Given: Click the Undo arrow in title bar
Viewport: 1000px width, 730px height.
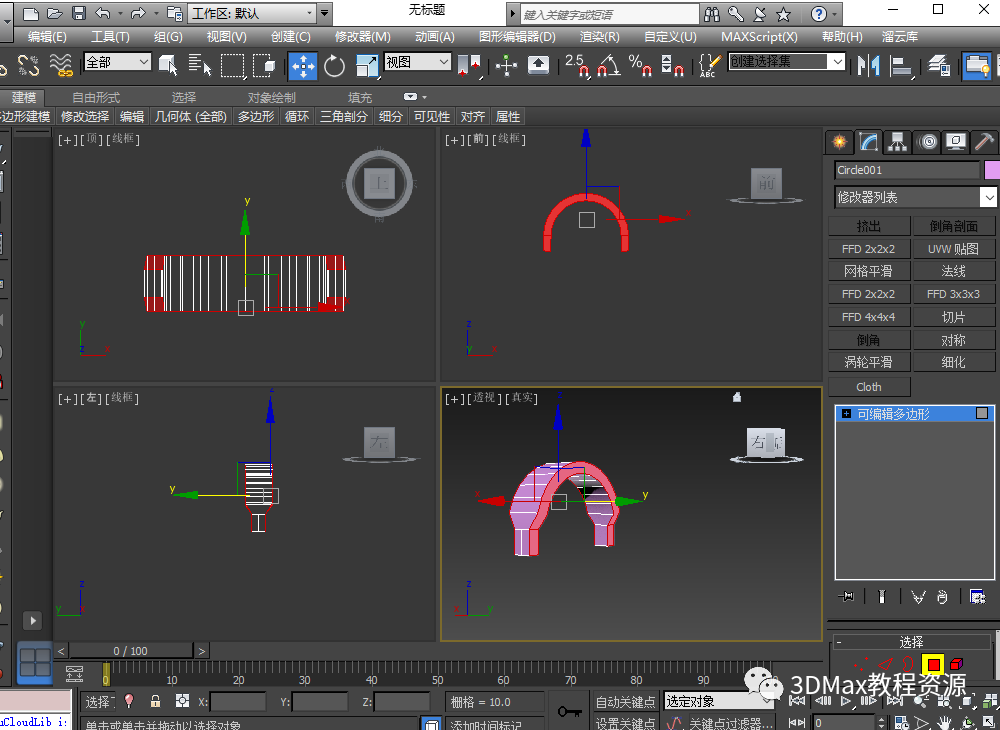Looking at the screenshot, I should coord(102,13).
